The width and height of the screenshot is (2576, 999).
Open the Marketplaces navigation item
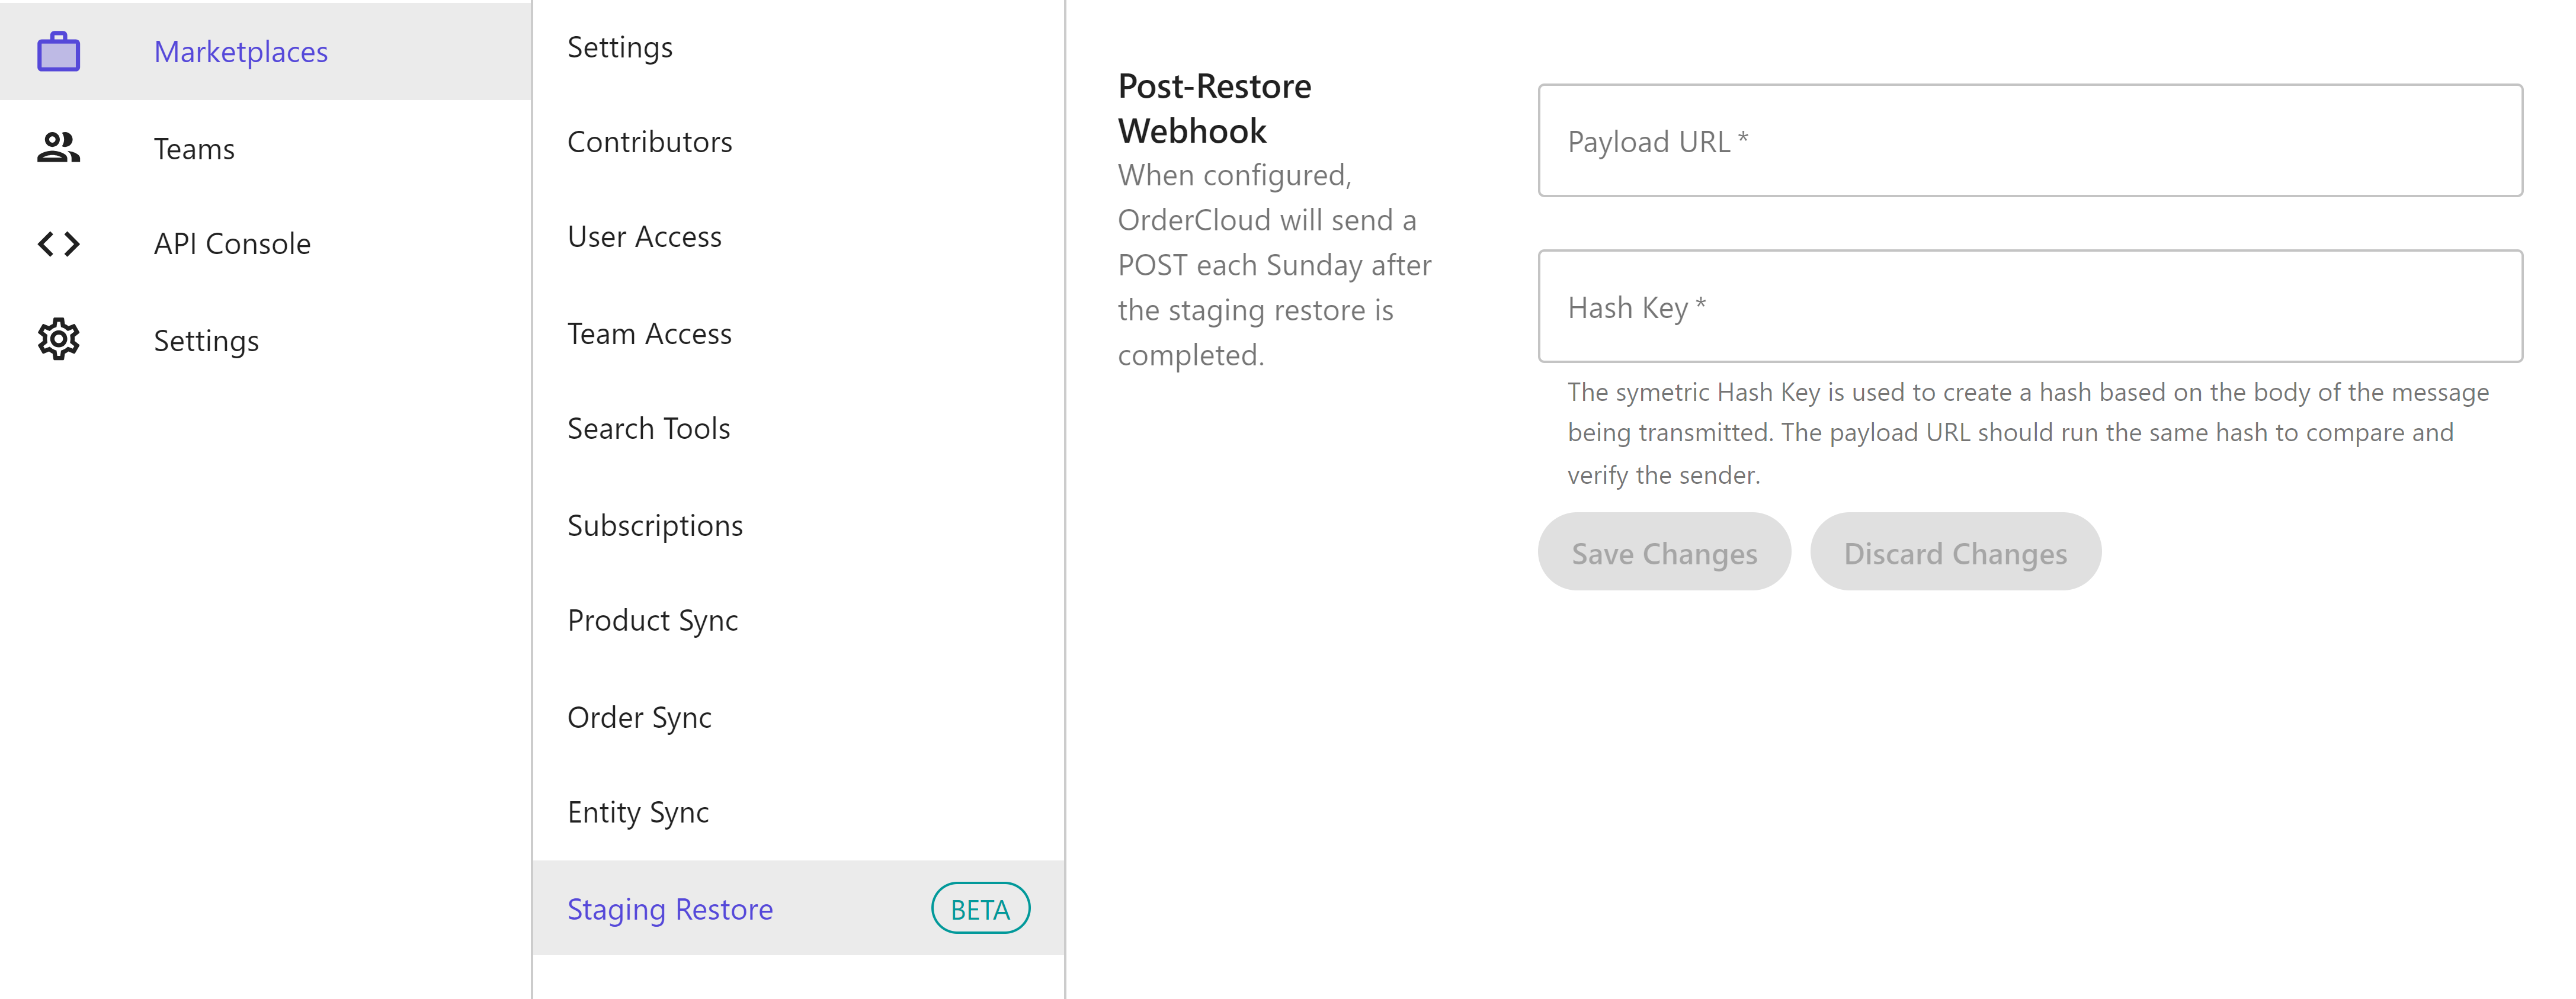(x=265, y=51)
